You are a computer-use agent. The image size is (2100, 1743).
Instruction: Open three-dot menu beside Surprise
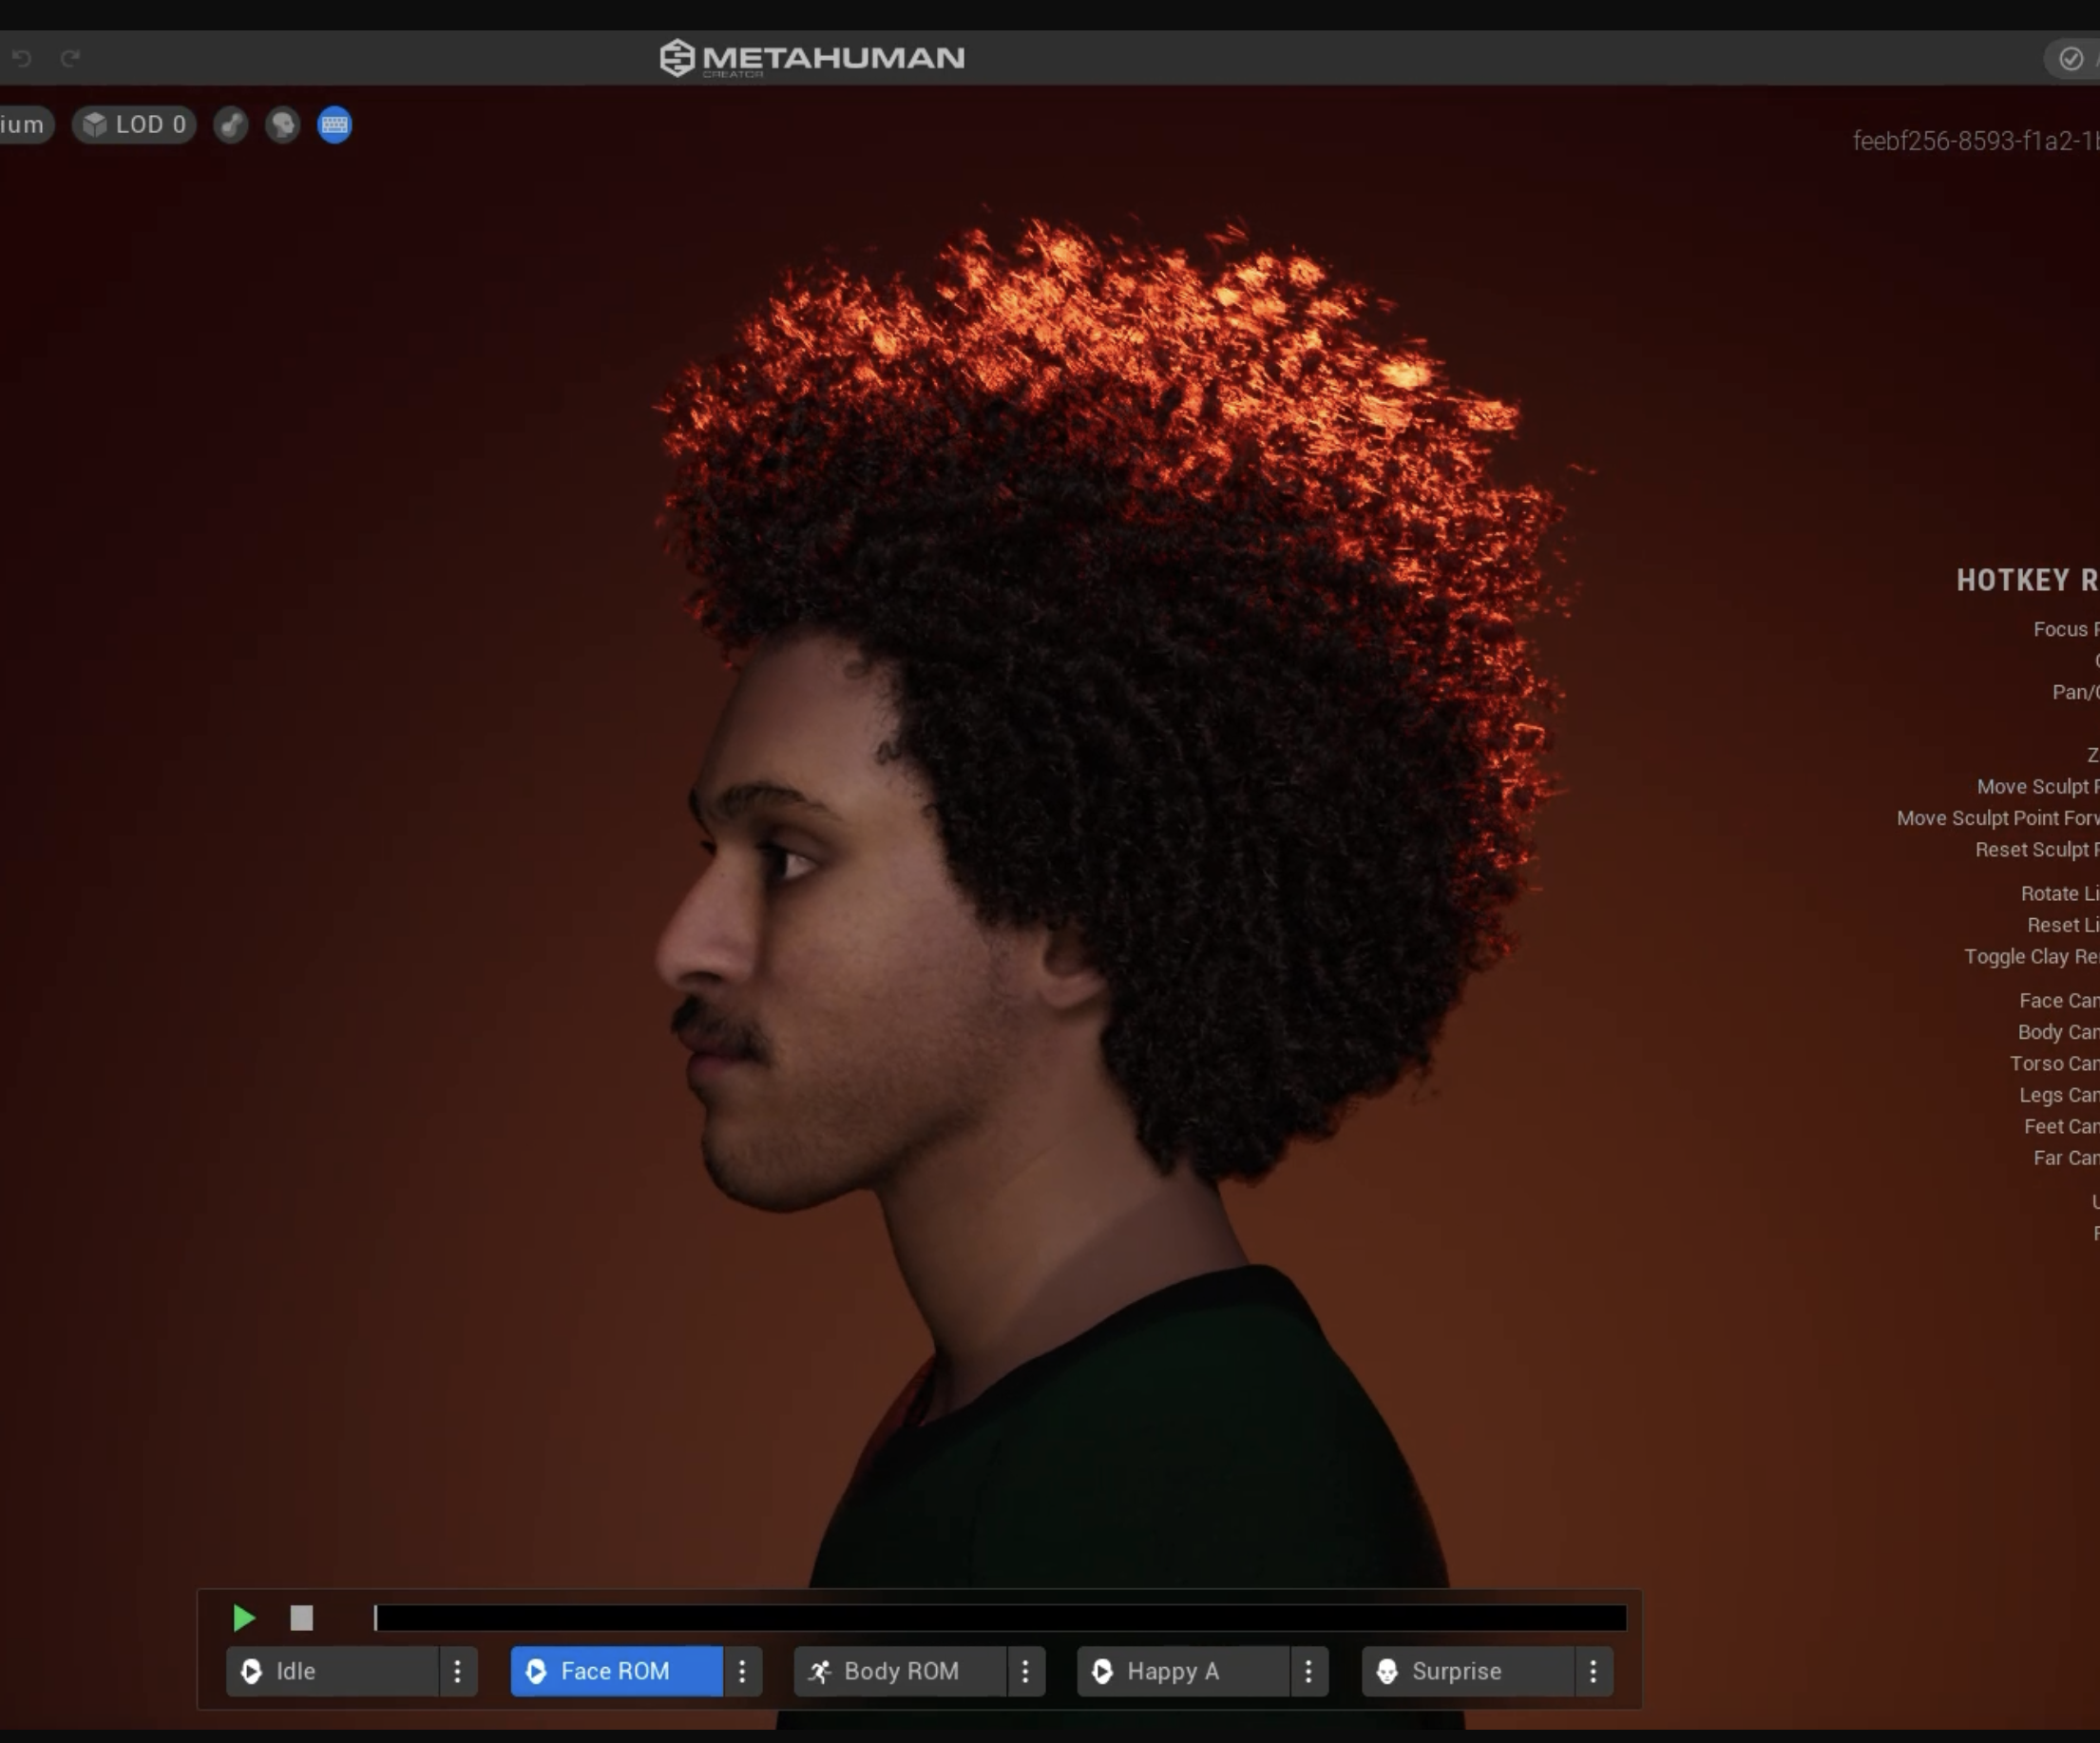(x=1593, y=1671)
